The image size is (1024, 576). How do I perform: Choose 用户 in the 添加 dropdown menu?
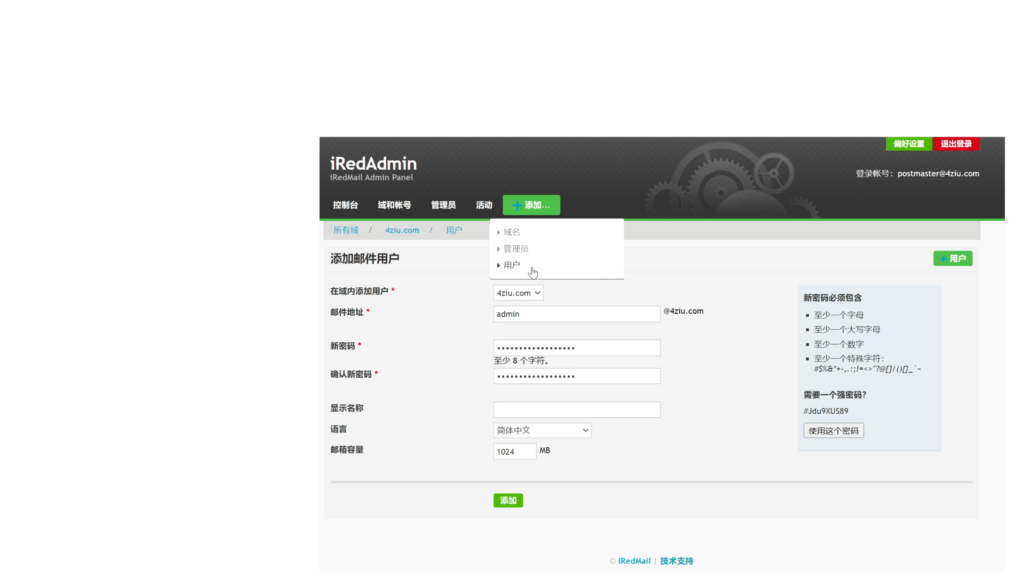(511, 265)
